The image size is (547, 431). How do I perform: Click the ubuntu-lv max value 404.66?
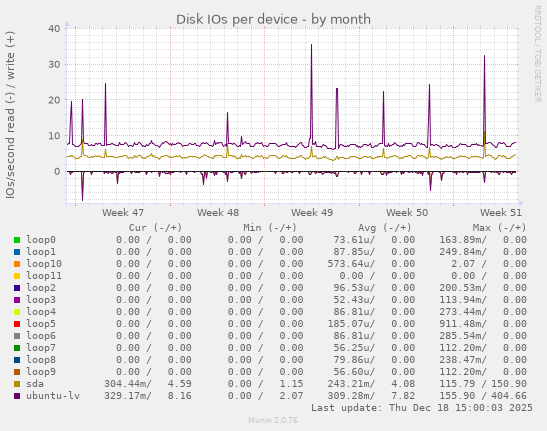pos(509,395)
